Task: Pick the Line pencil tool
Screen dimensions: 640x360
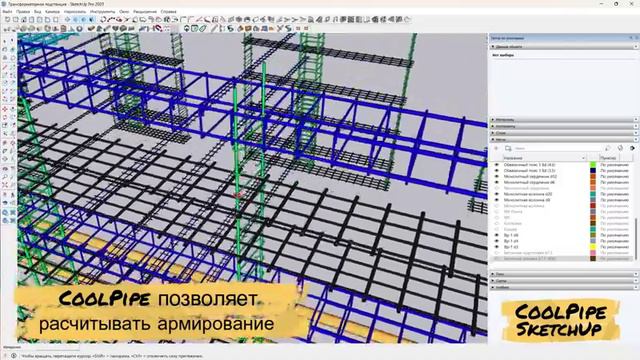Action: [5, 67]
